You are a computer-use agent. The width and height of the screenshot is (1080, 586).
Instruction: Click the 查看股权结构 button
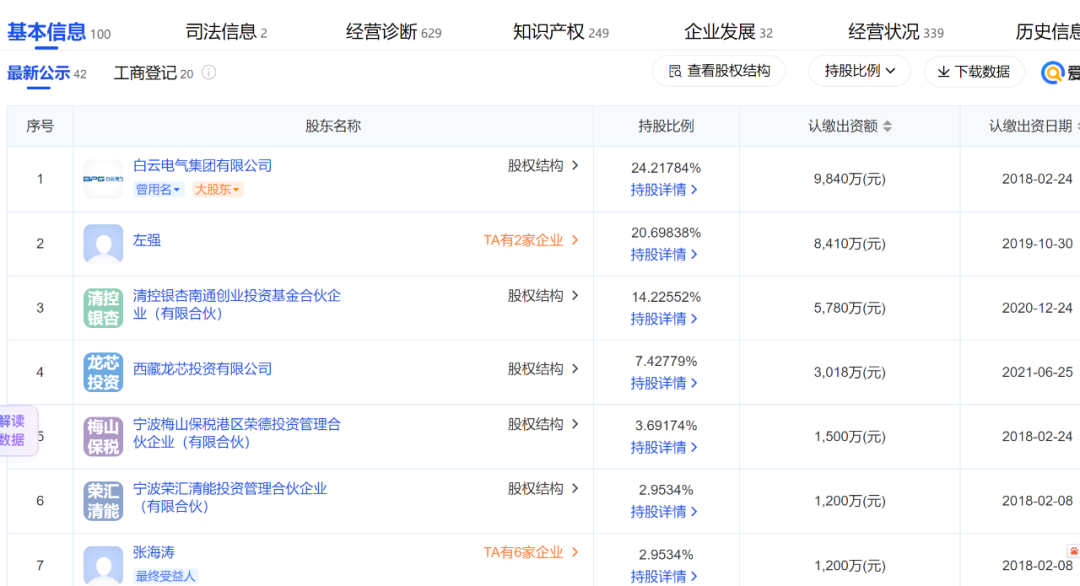tap(719, 71)
